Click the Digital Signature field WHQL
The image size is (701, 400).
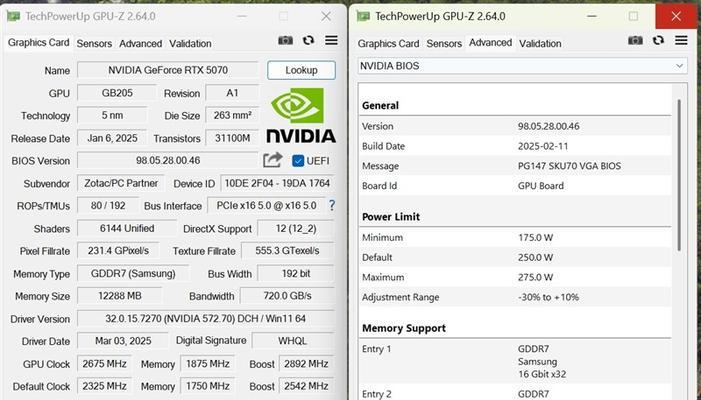[292, 341]
